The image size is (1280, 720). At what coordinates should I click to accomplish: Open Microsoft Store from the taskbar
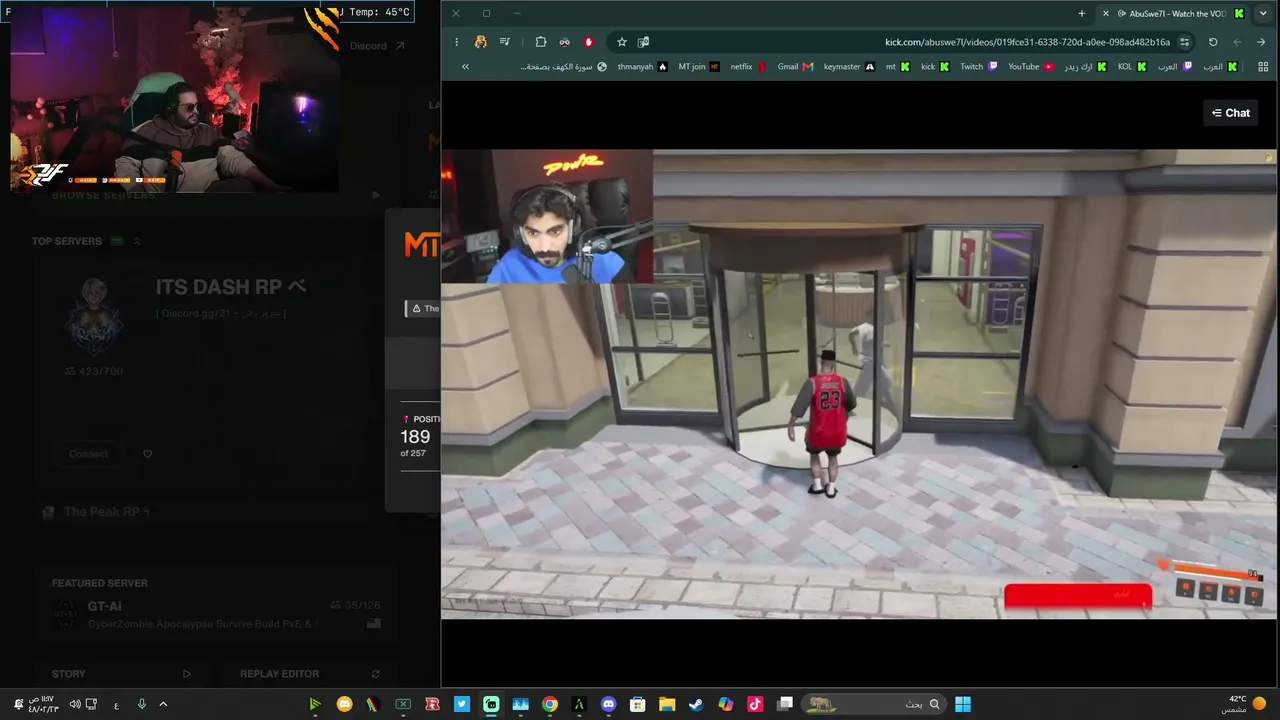(x=638, y=704)
